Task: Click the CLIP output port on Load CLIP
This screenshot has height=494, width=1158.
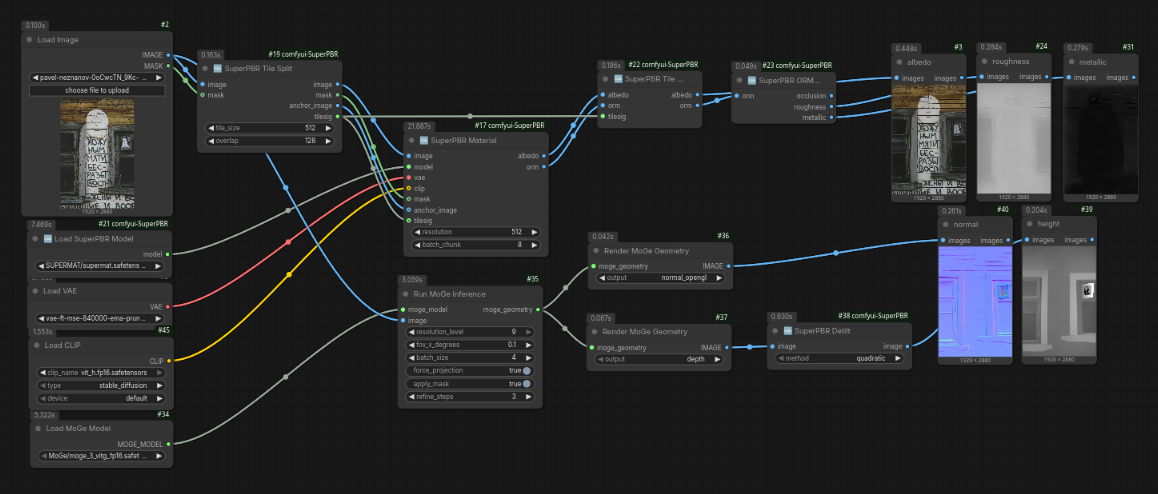Action: click(168, 360)
